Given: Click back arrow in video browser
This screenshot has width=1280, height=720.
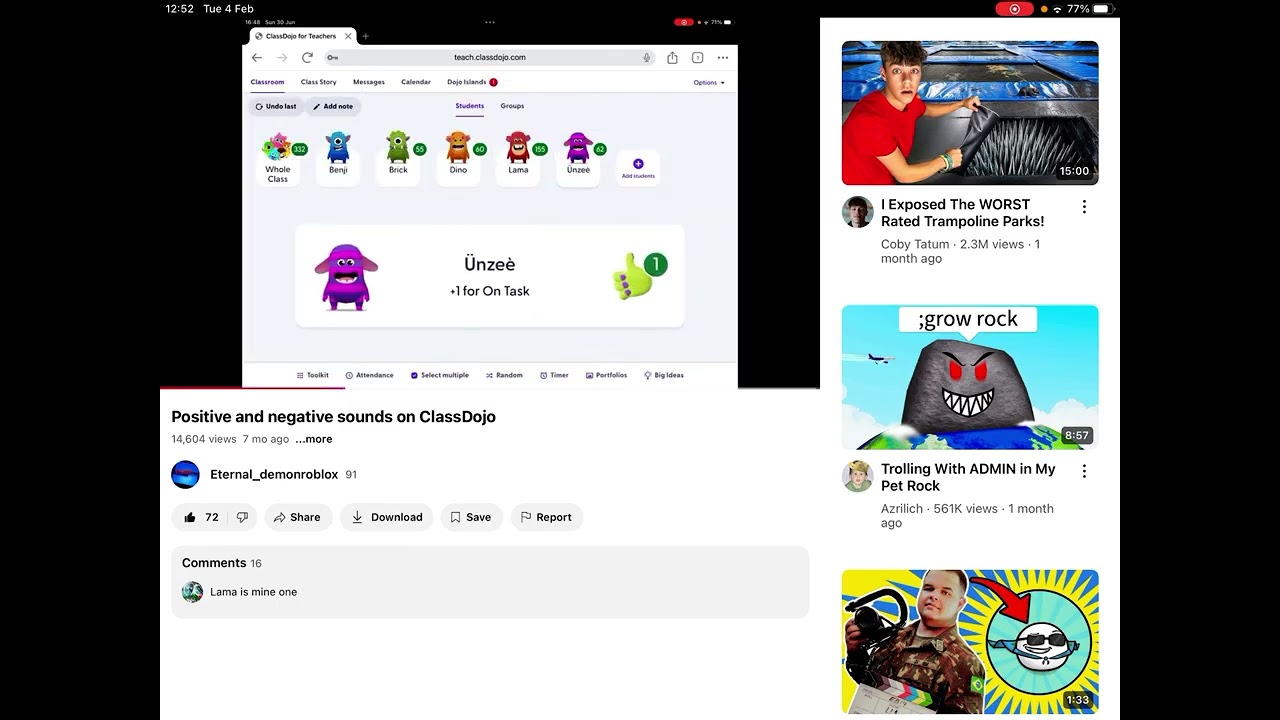Looking at the screenshot, I should pyautogui.click(x=257, y=57).
